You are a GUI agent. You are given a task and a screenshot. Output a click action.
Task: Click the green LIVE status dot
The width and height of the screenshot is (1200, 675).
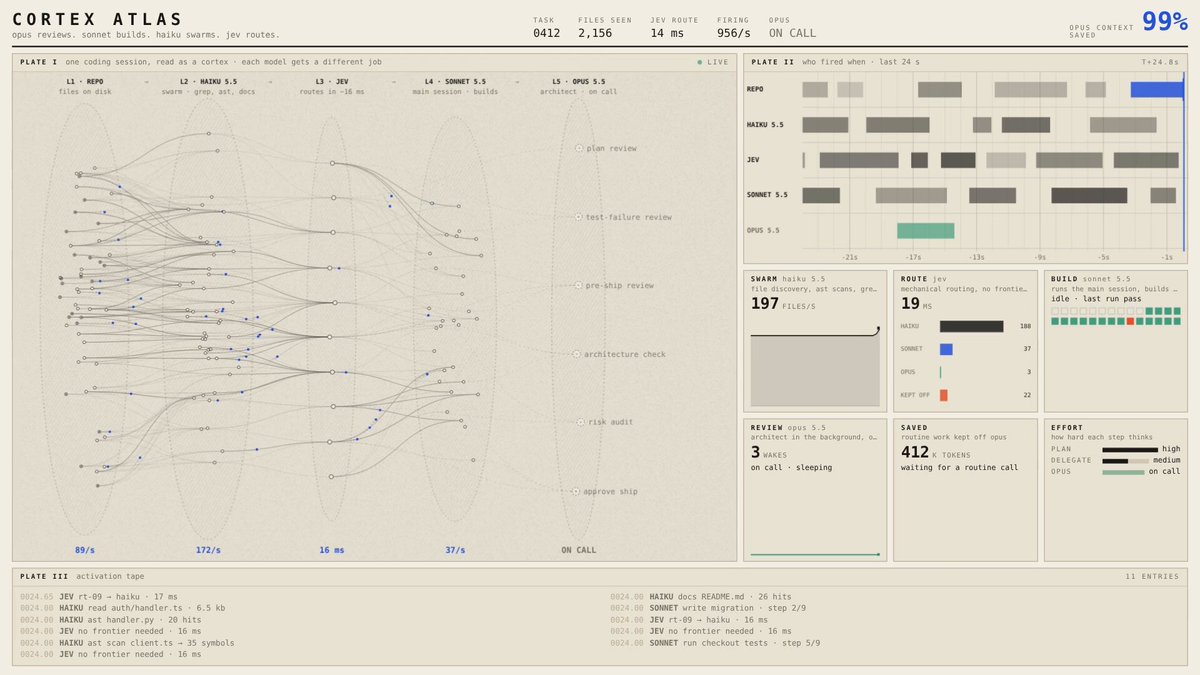click(700, 62)
